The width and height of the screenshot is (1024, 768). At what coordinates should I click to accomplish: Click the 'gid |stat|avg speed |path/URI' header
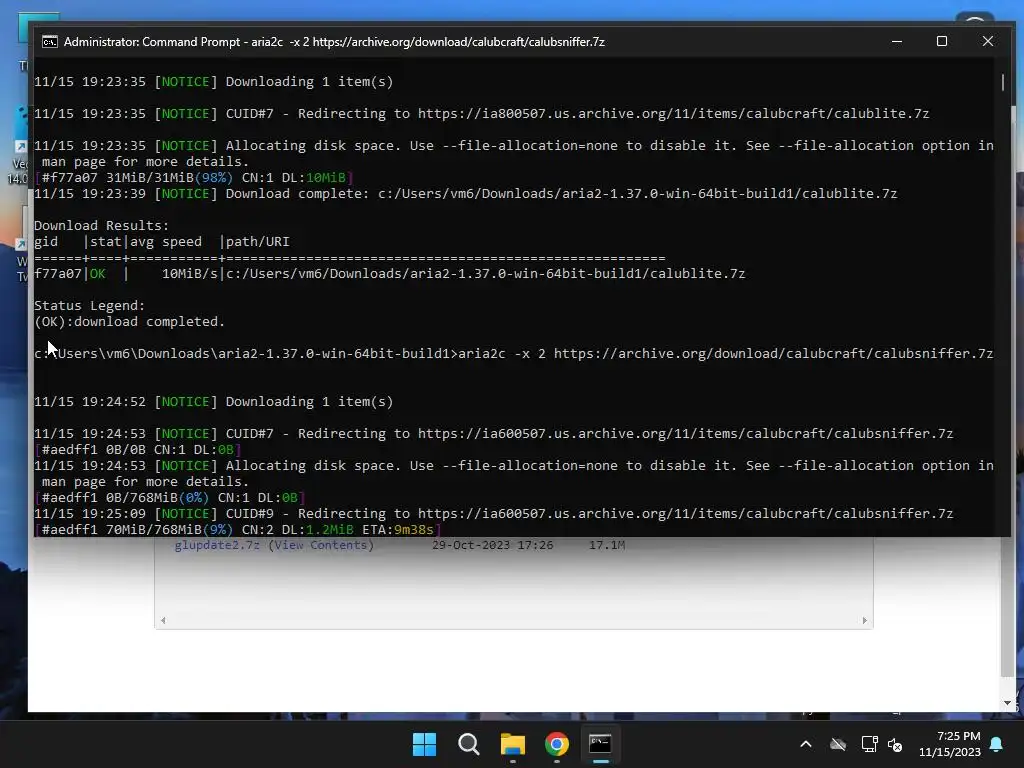click(162, 242)
